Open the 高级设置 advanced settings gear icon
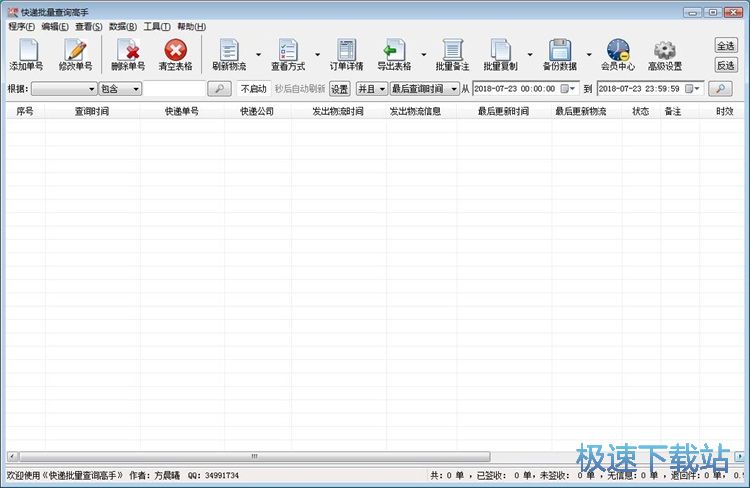This screenshot has width=750, height=488. point(665,50)
